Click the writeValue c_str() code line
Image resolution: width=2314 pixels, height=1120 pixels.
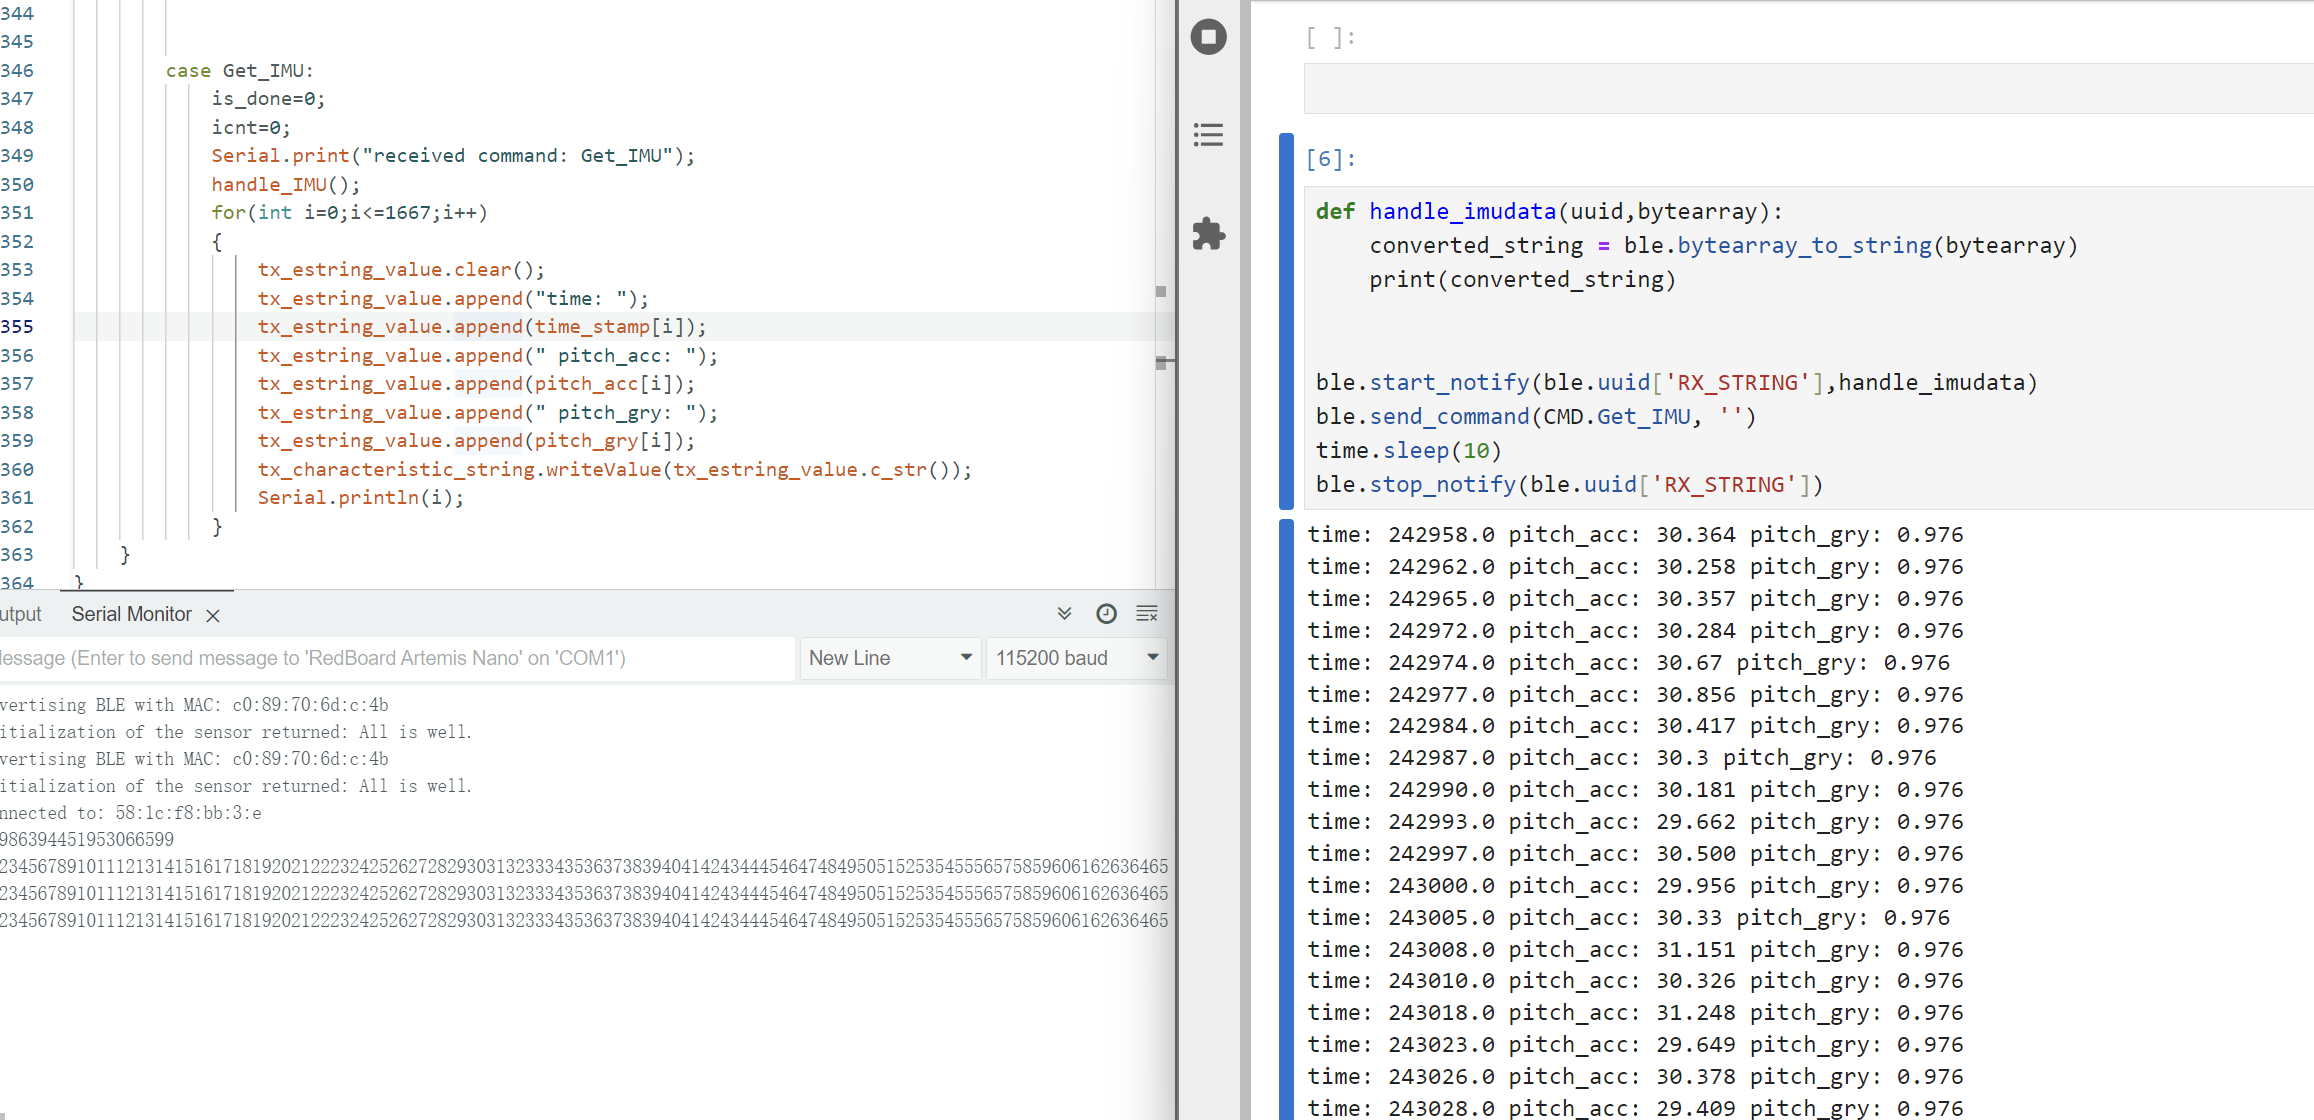pyautogui.click(x=614, y=470)
